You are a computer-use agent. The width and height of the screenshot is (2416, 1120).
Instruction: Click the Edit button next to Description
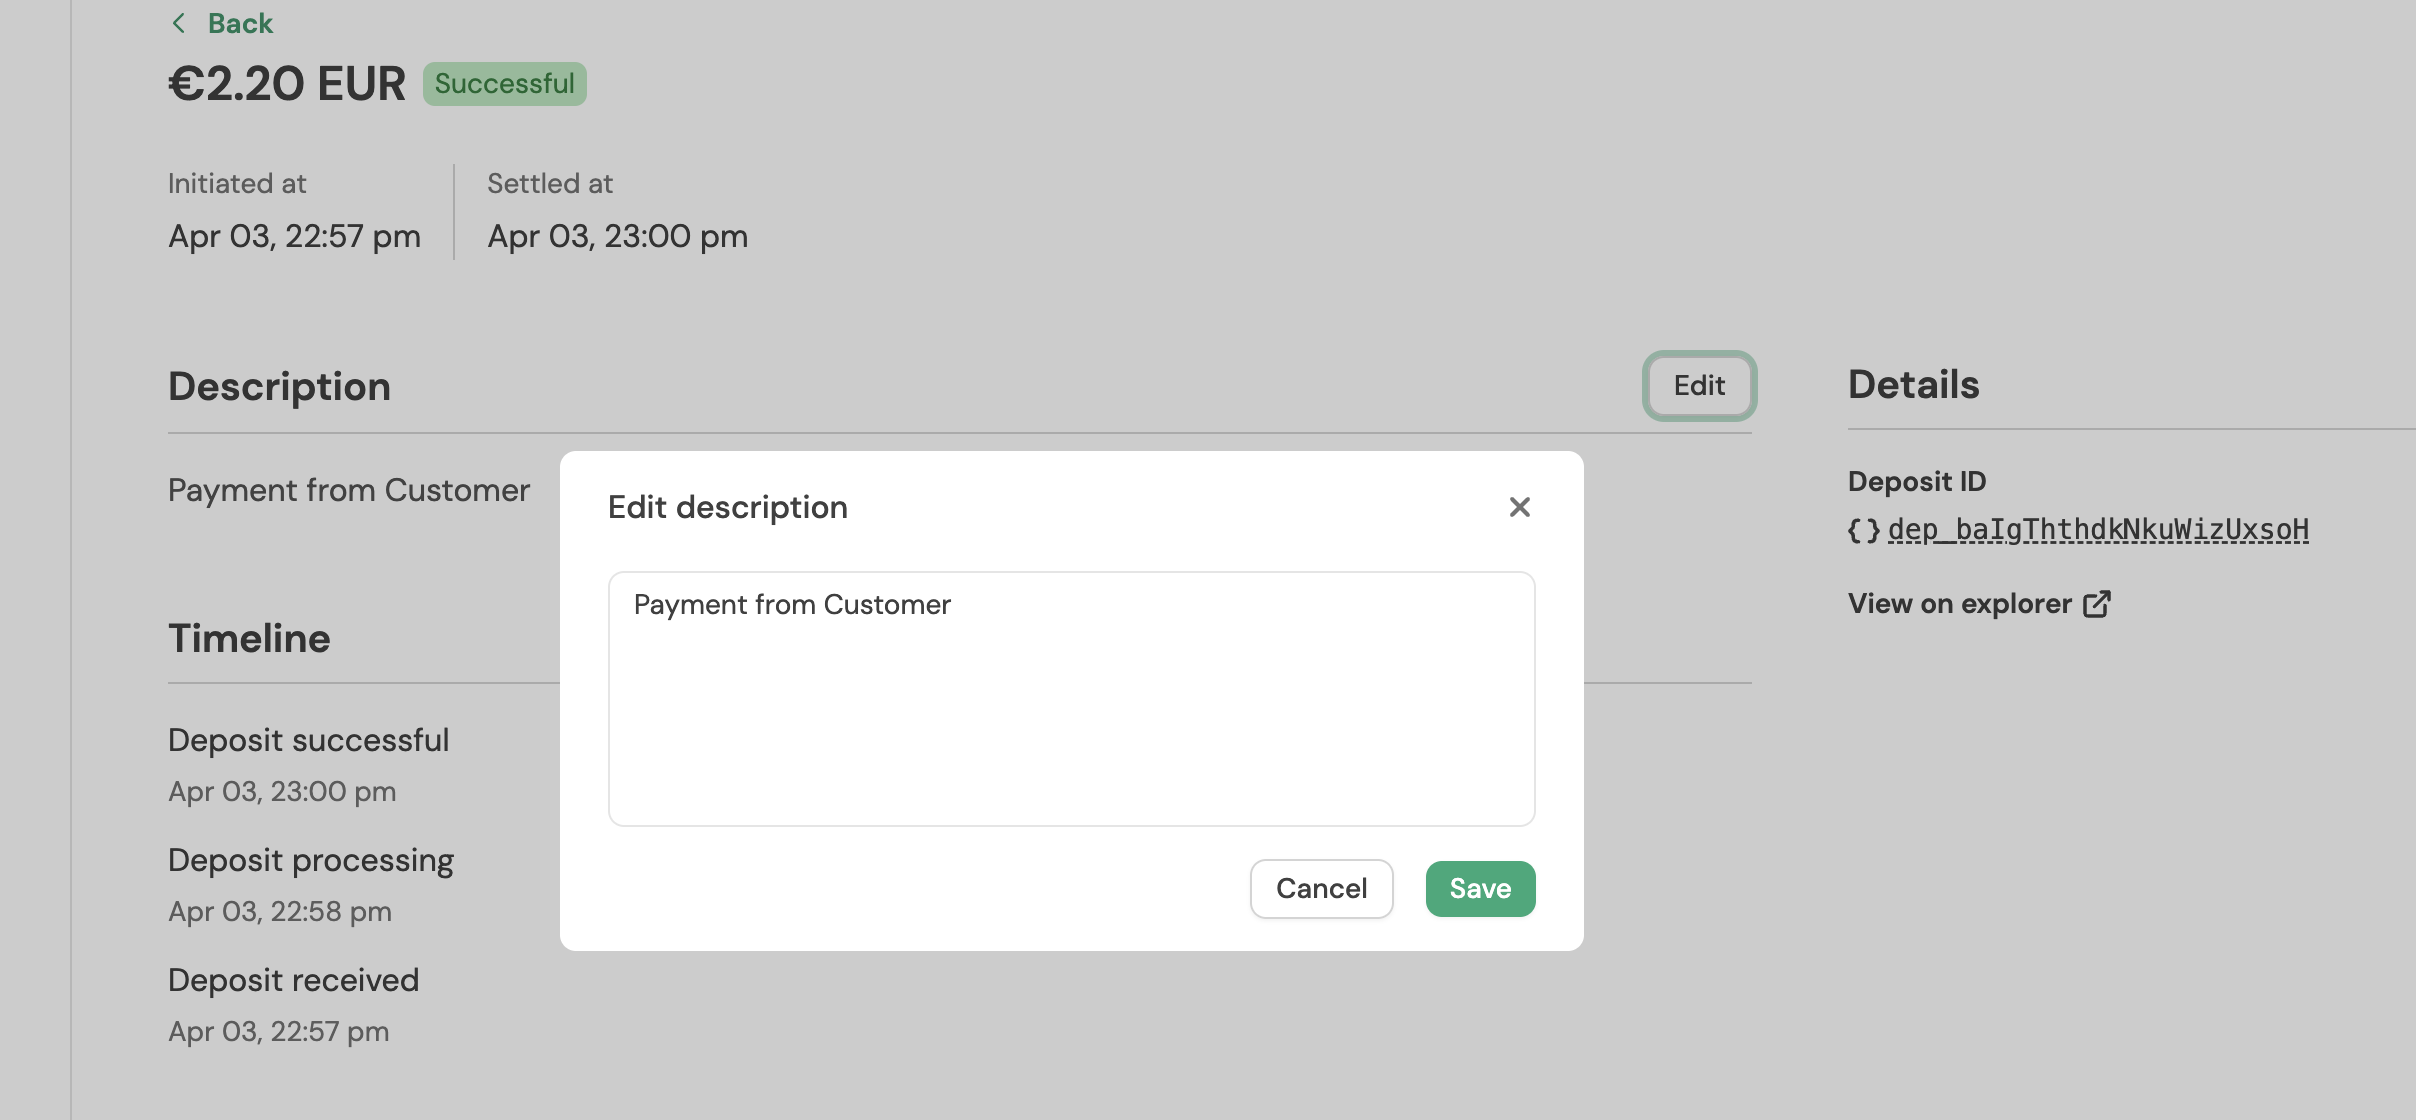[1699, 386]
